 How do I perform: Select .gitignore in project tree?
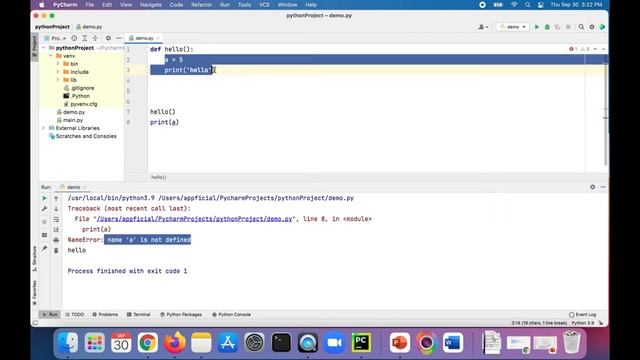click(79, 88)
